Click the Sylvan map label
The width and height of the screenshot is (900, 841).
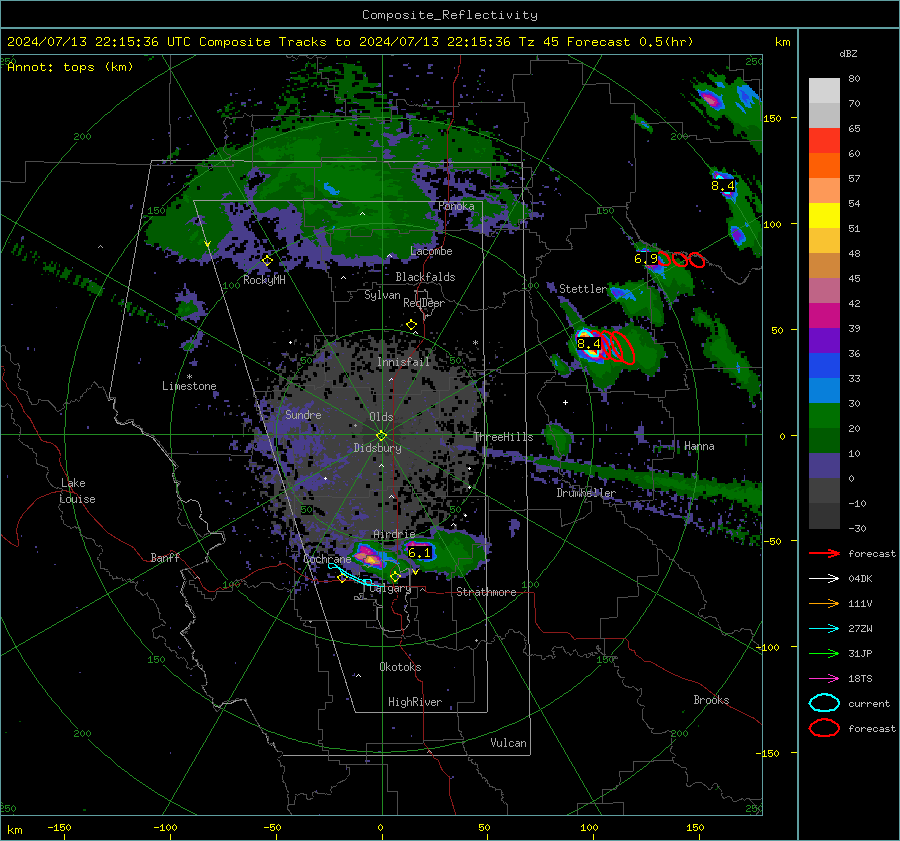382,295
